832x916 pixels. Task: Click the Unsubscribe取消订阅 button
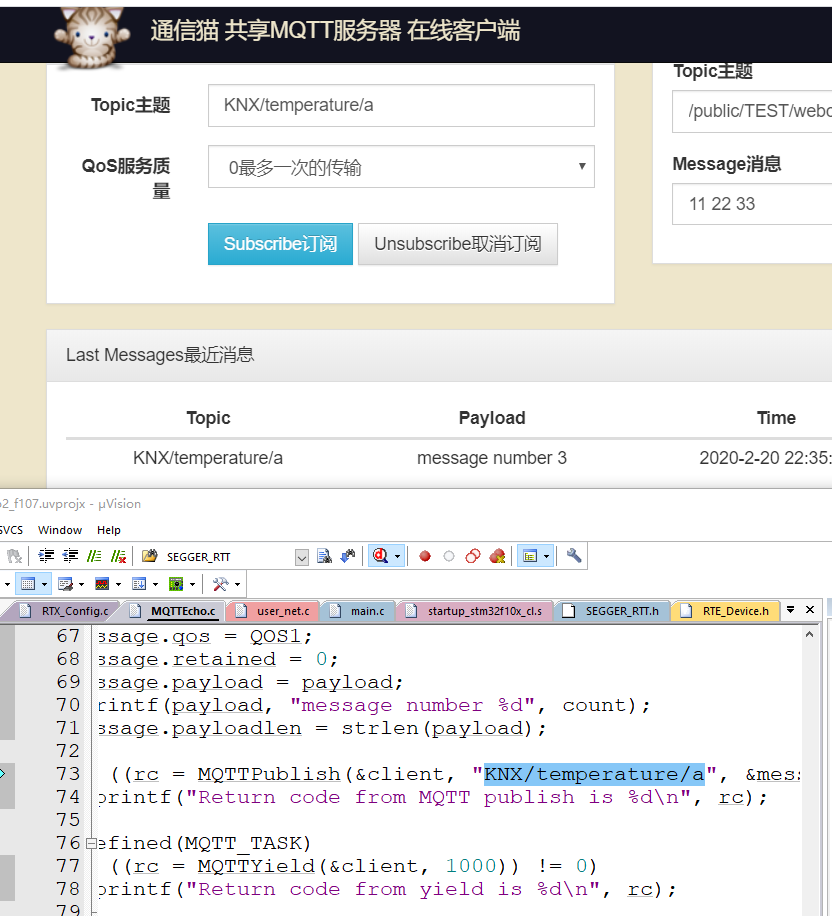(458, 244)
